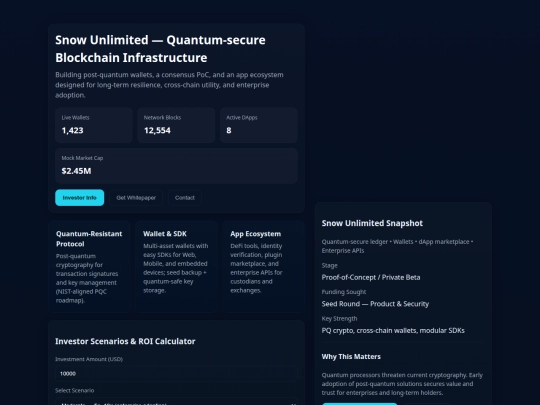
Task: Click the Live Wallets stat card
Action: click(x=94, y=125)
